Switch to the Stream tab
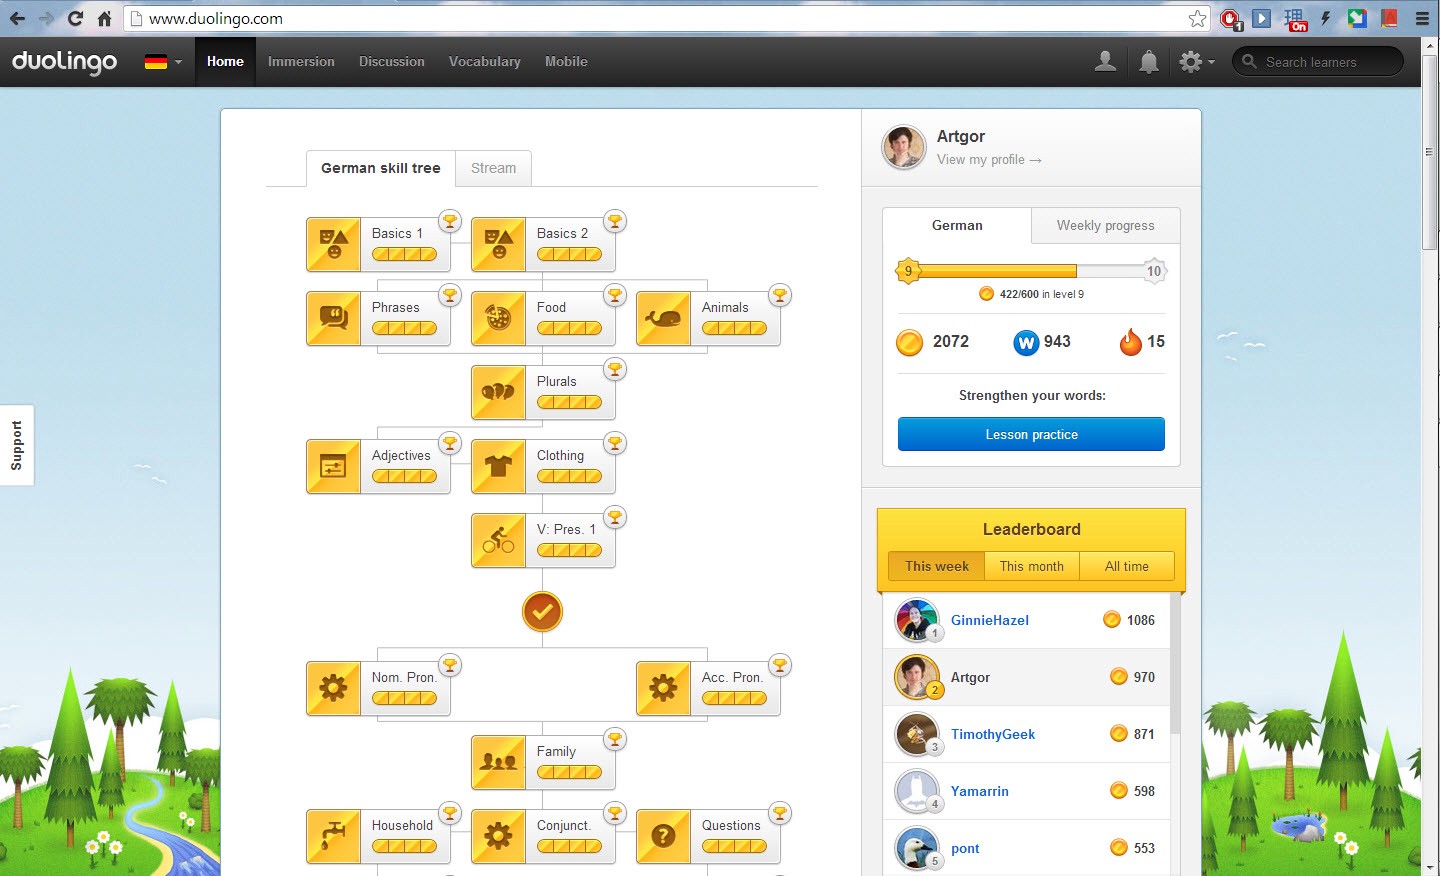Image resolution: width=1440 pixels, height=876 pixels. point(493,168)
